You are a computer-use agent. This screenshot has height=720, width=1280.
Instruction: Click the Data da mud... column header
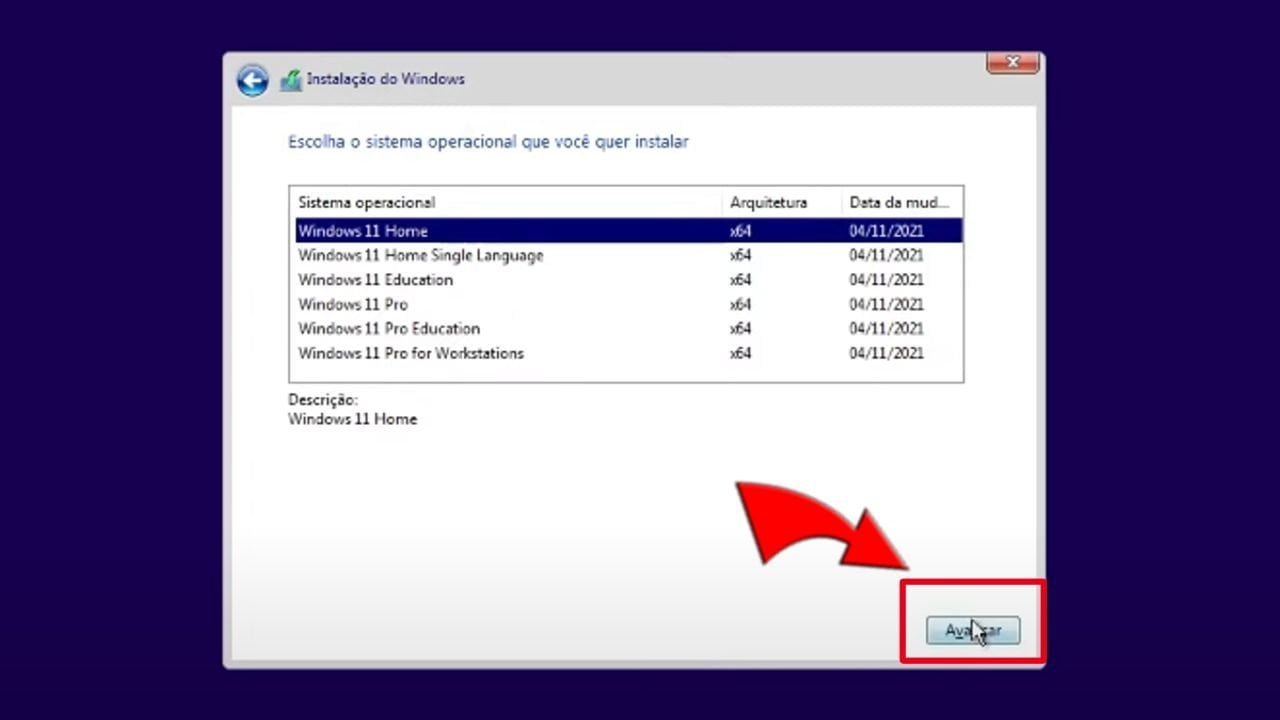click(x=902, y=203)
